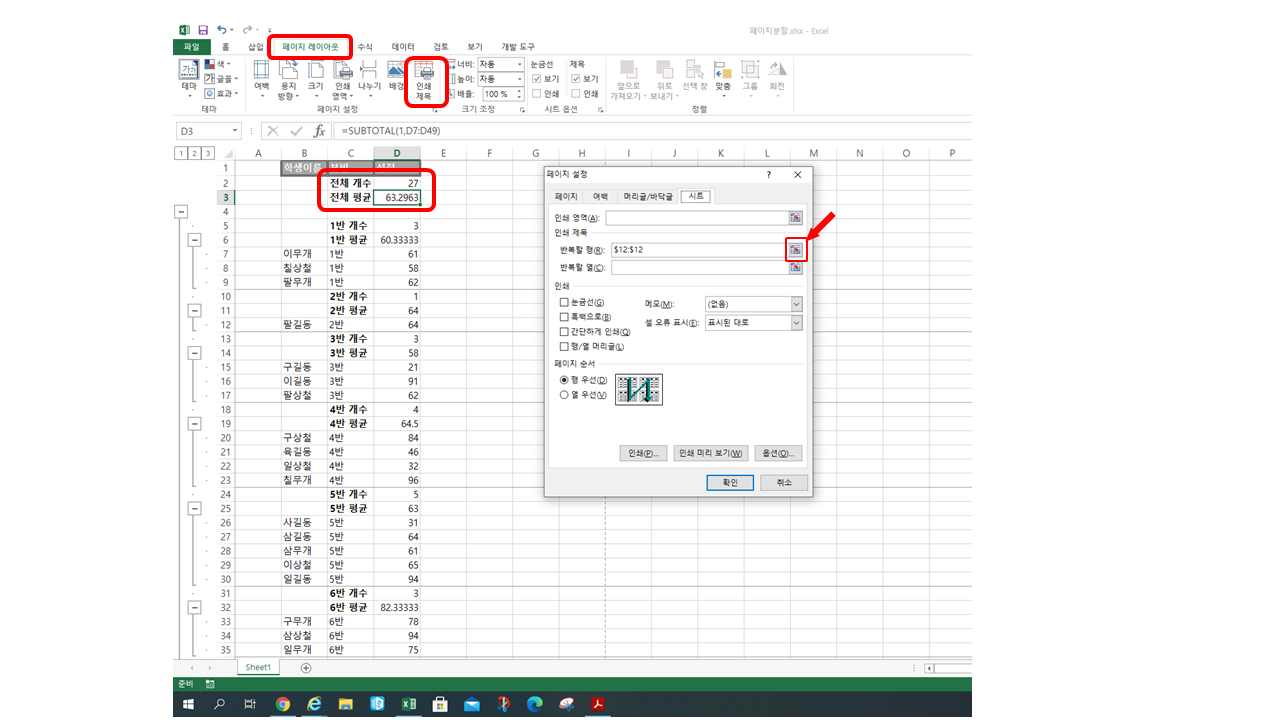Open the Name Box dropdown arrow
The height and width of the screenshot is (720, 1280).
(x=236, y=131)
